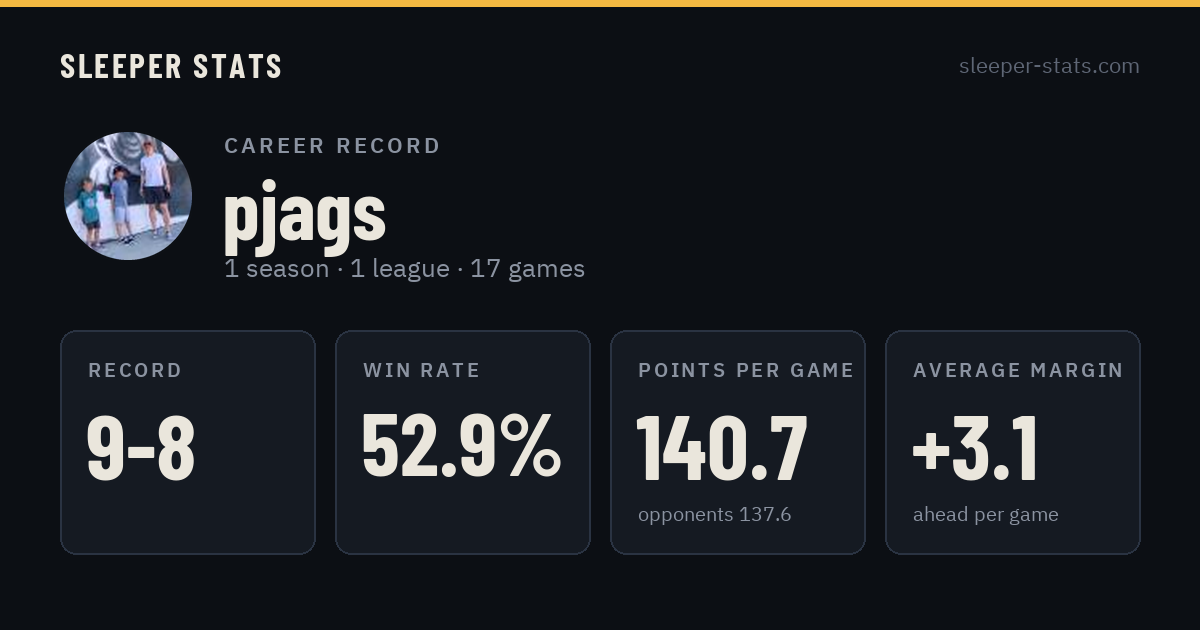Open the Points Per Game card

(738, 442)
